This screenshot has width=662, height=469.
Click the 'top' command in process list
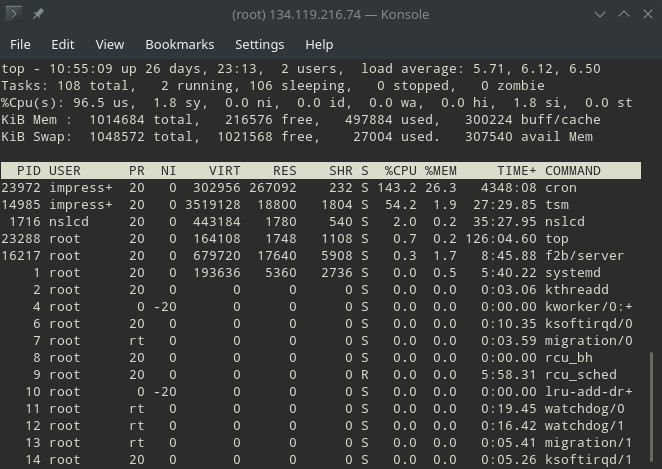556,239
